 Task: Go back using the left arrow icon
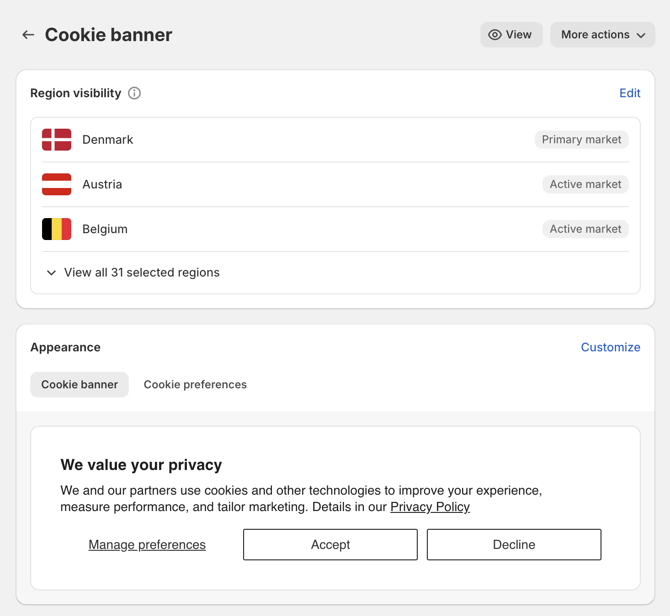[x=28, y=35]
